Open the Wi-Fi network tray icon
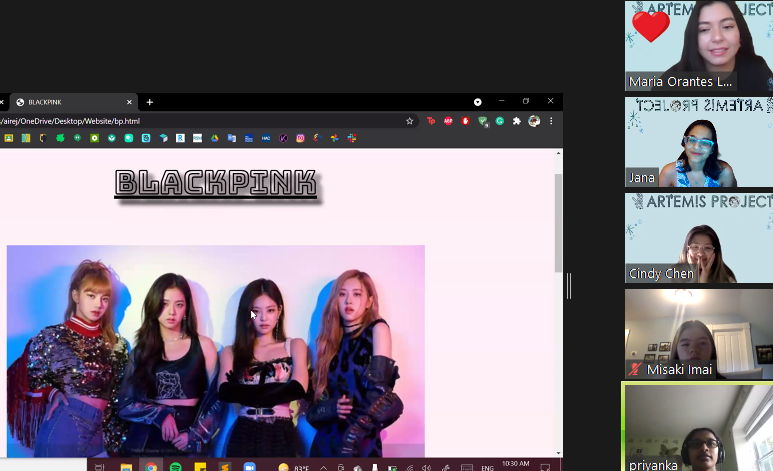 [409, 468]
